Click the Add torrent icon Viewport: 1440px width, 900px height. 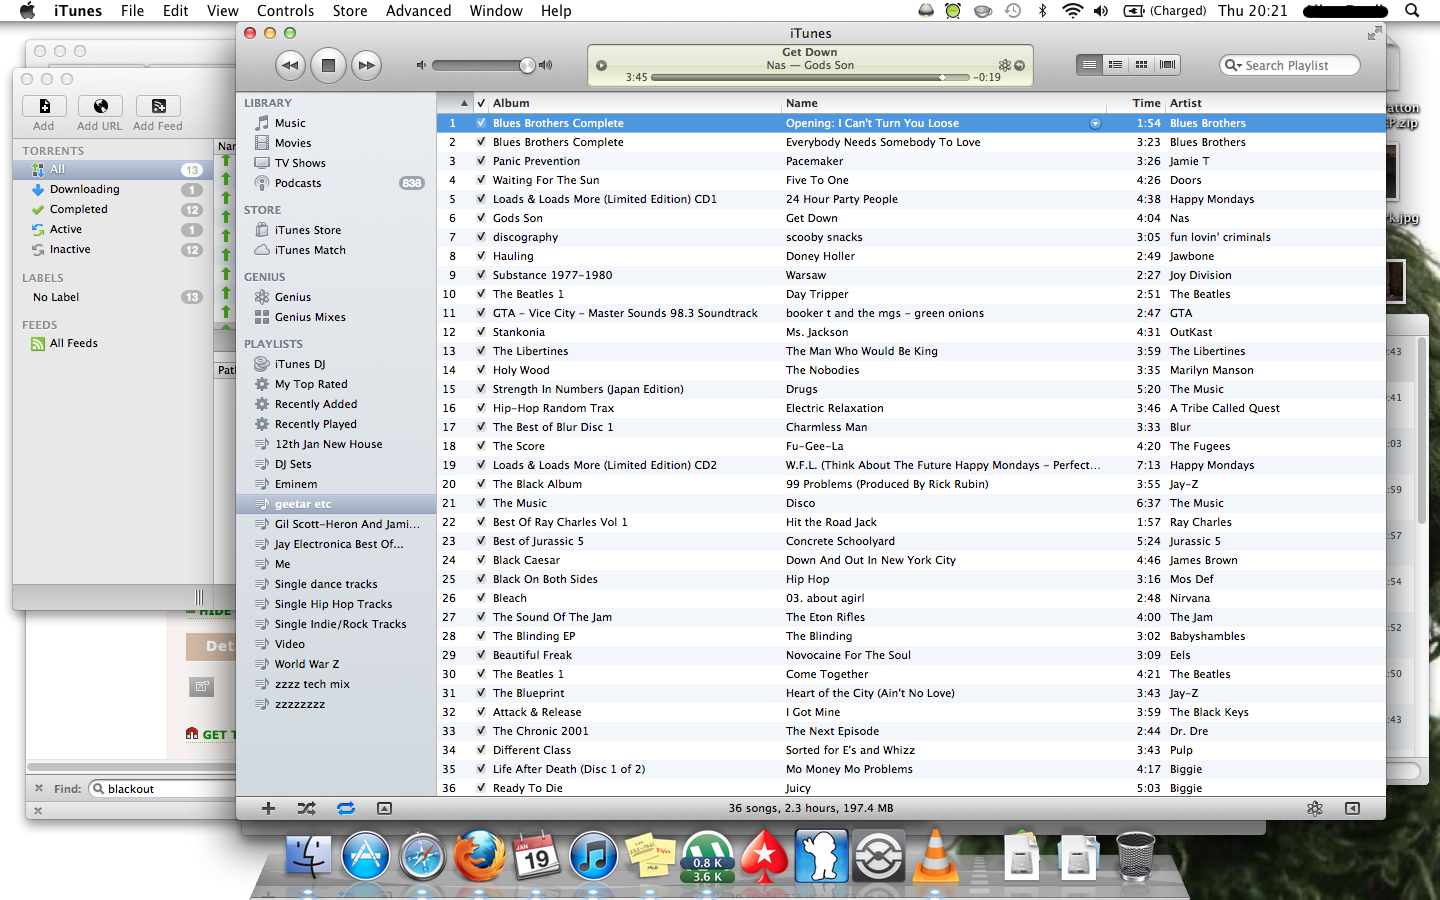pos(44,106)
